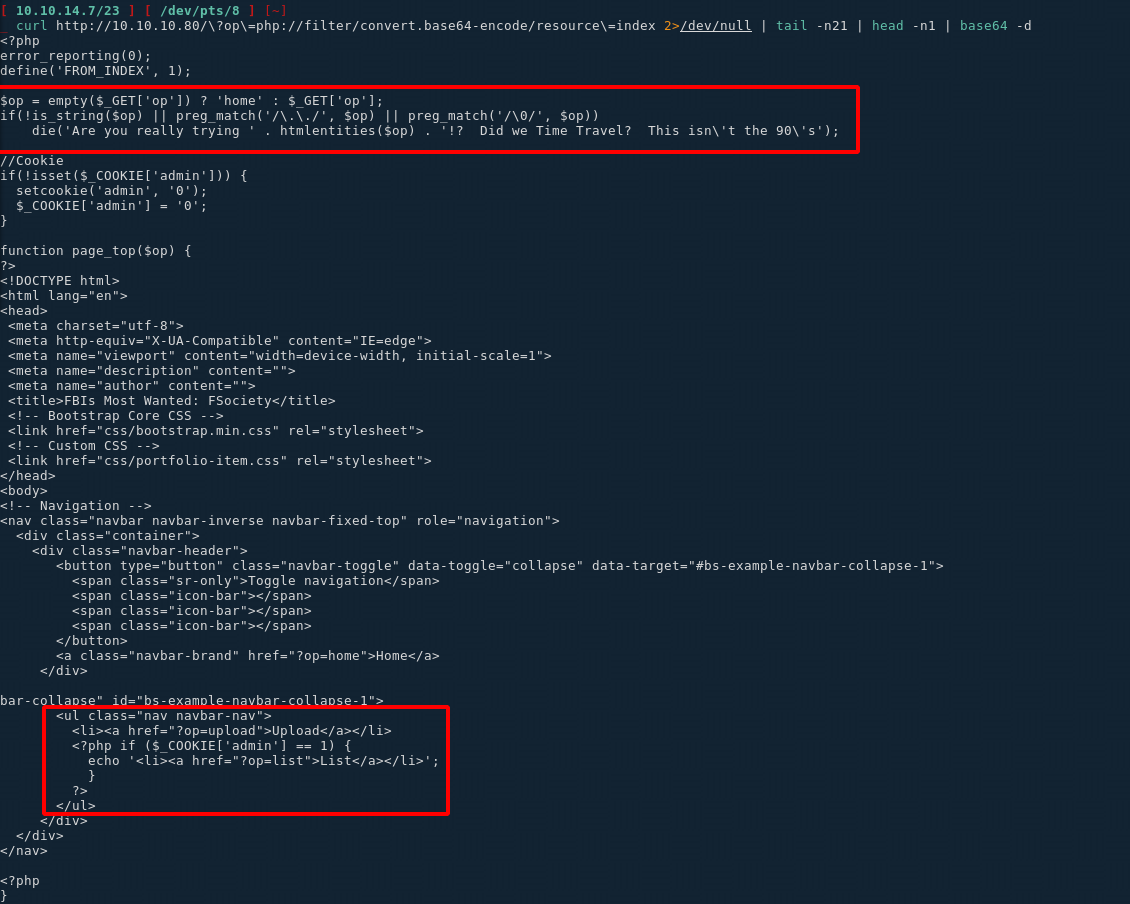Click the button navbar-toggle line
This screenshot has height=904, width=1130.
tap(500, 567)
